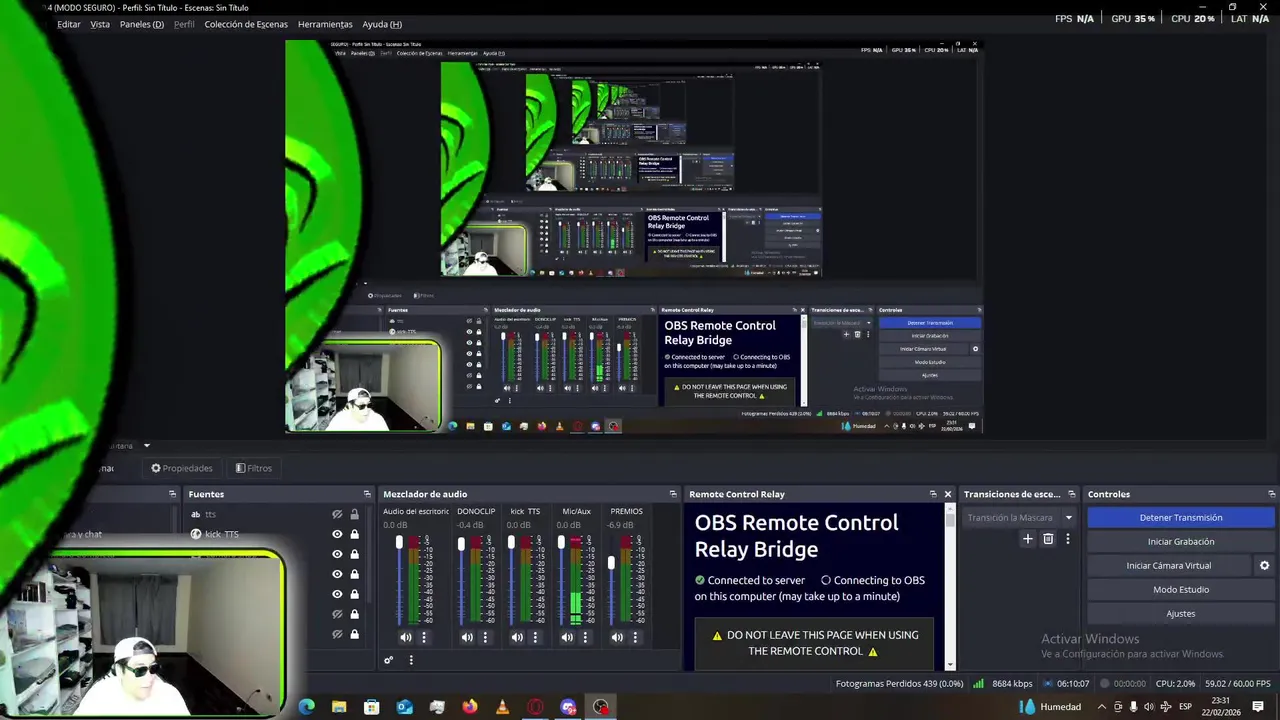Open source Propiedades button
This screenshot has width=1280, height=720.
[182, 468]
